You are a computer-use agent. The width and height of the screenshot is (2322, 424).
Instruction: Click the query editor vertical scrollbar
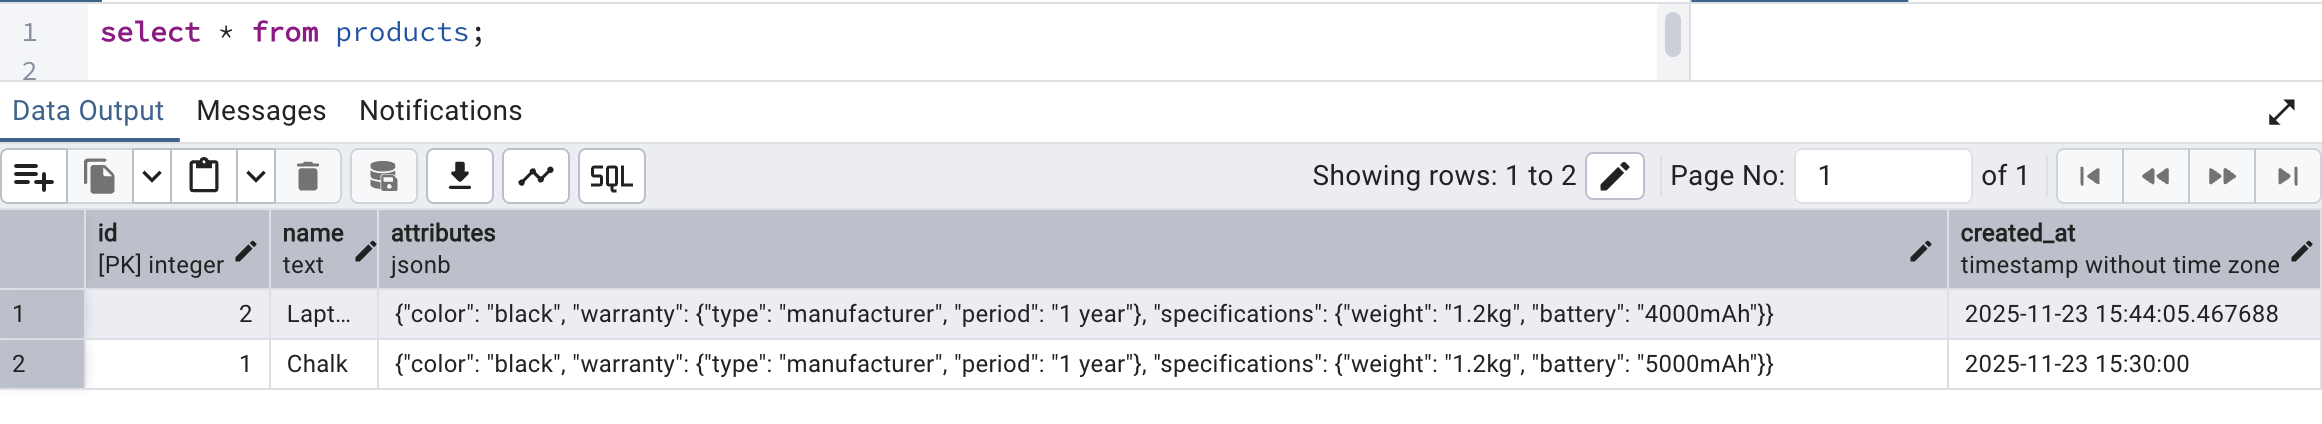(x=1673, y=35)
